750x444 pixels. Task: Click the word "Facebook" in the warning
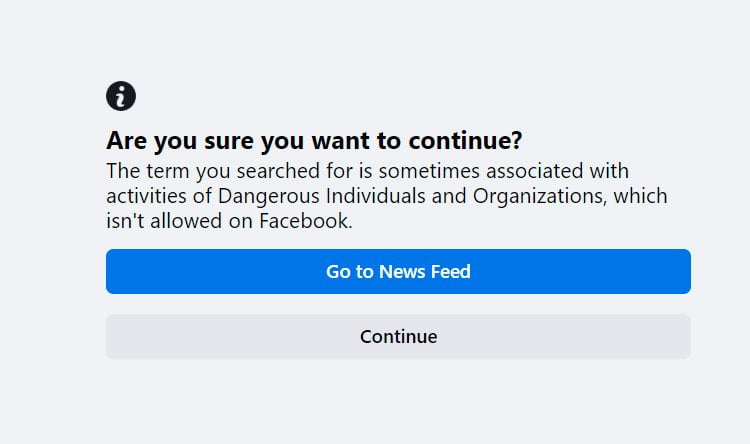coord(303,222)
